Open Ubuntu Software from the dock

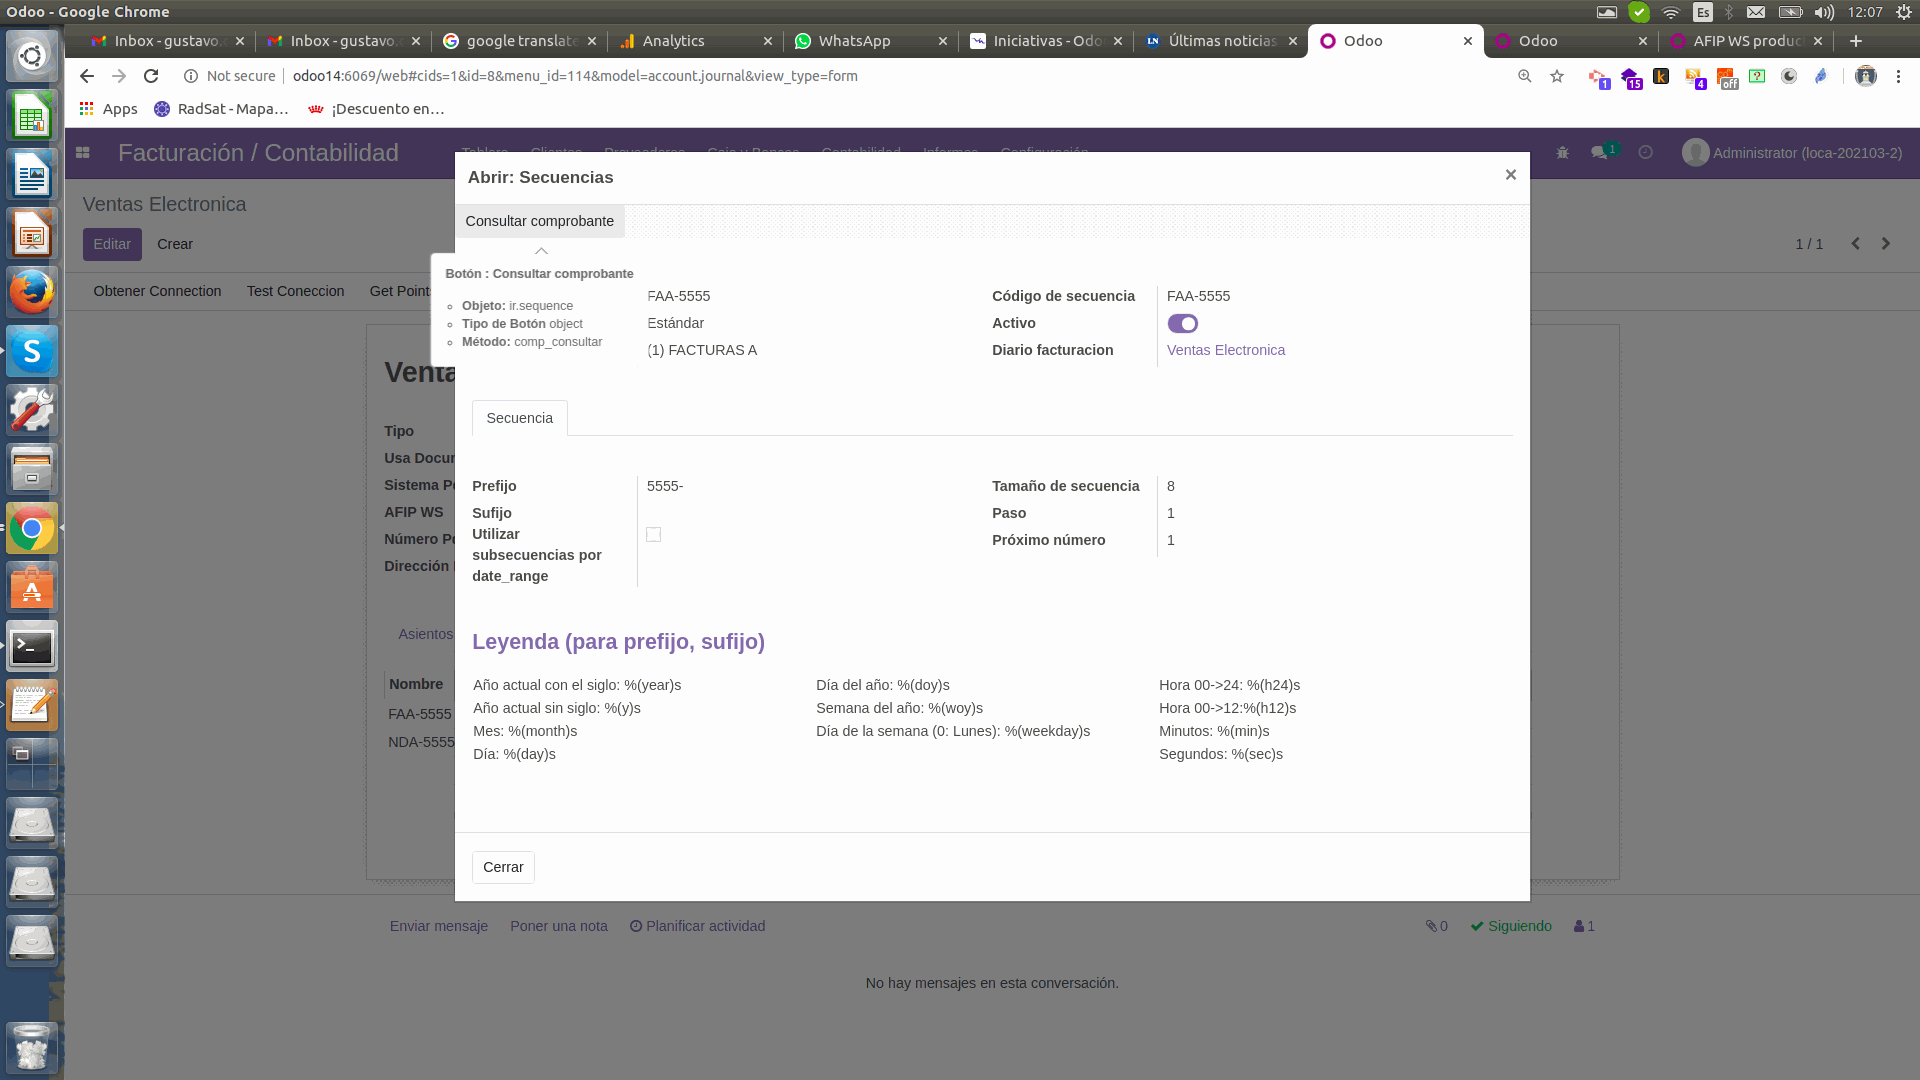pos(32,588)
